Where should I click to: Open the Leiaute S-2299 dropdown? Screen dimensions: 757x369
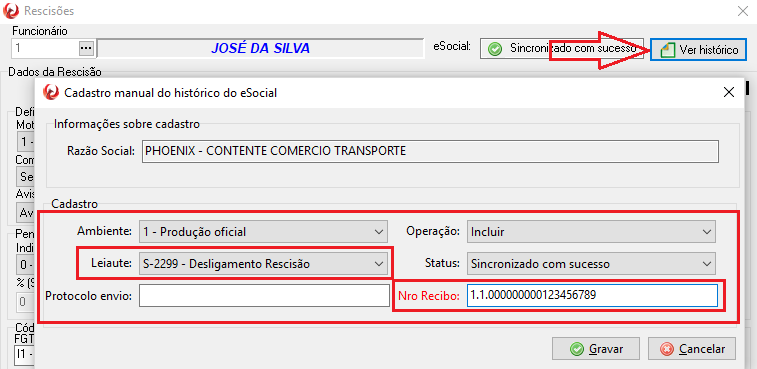[263, 264]
